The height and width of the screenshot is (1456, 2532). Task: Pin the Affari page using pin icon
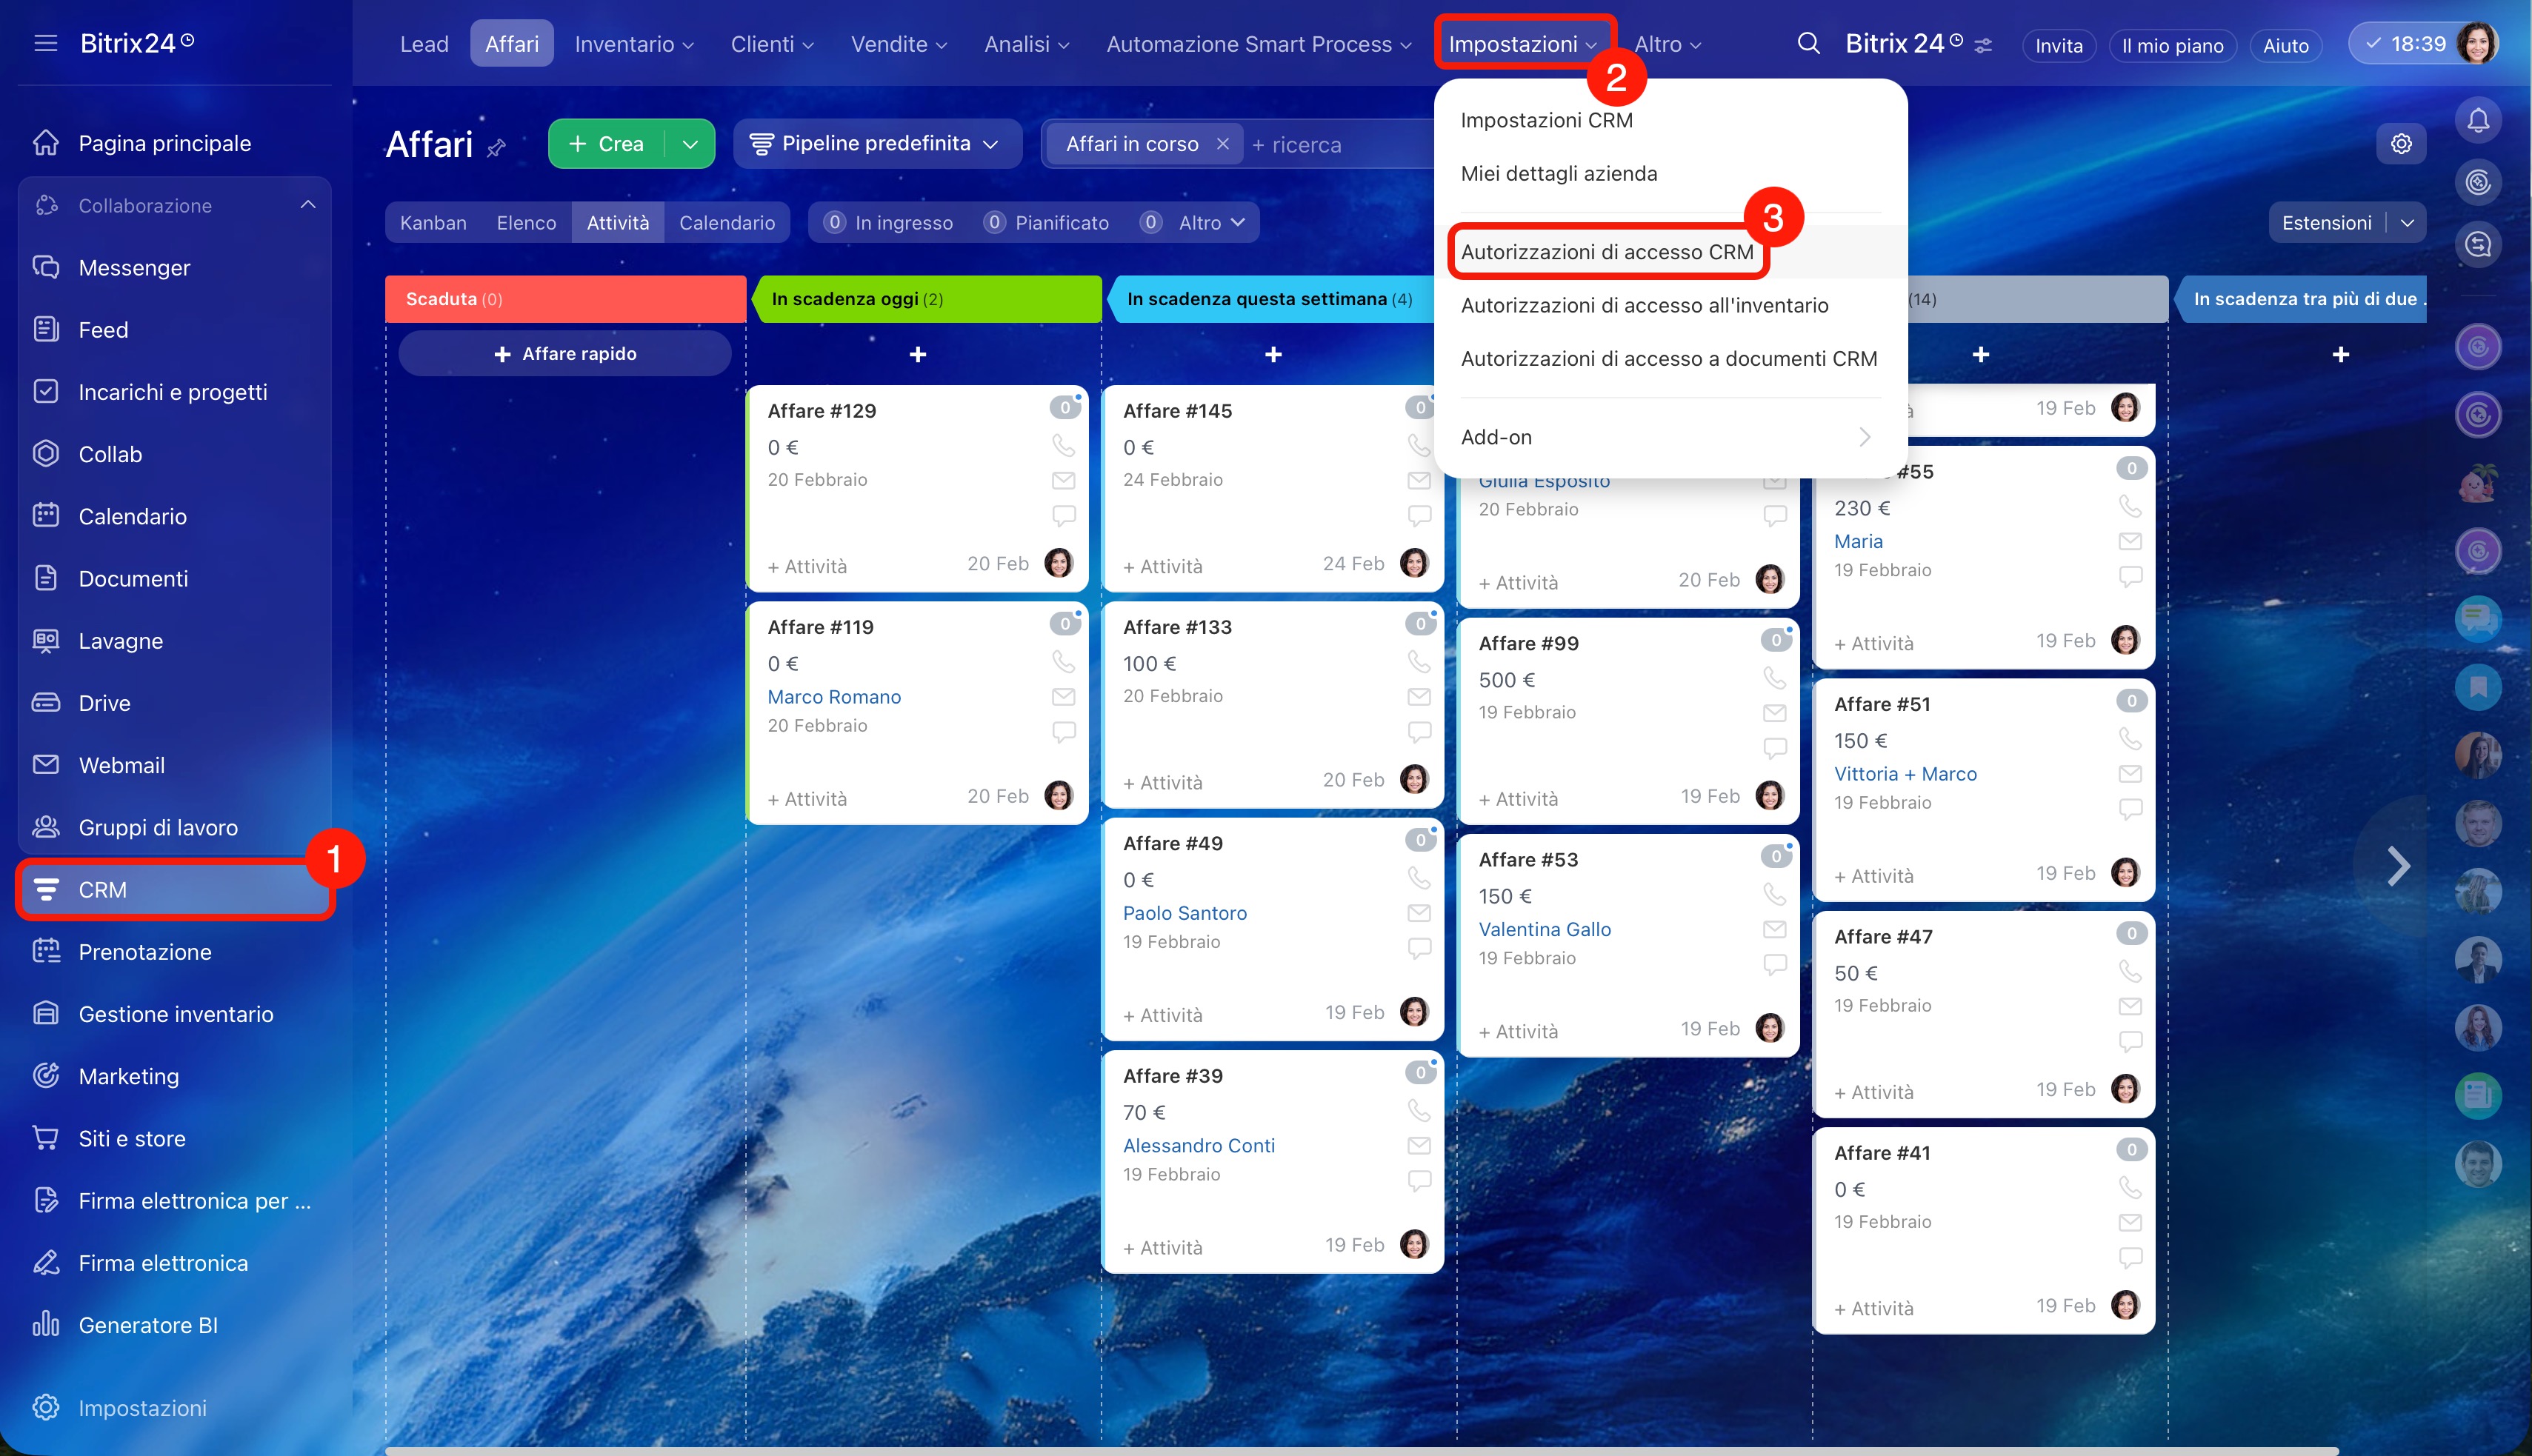pyautogui.click(x=496, y=149)
